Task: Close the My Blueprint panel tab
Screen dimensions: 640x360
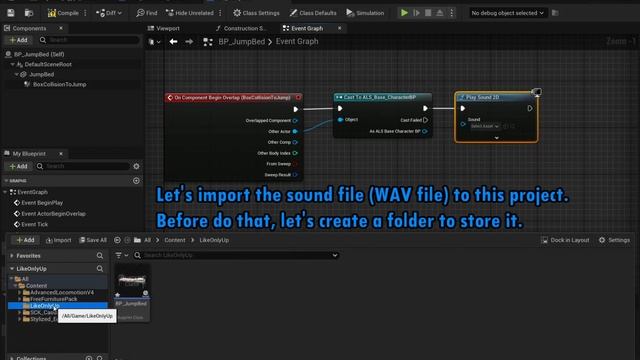Action: click(61, 154)
